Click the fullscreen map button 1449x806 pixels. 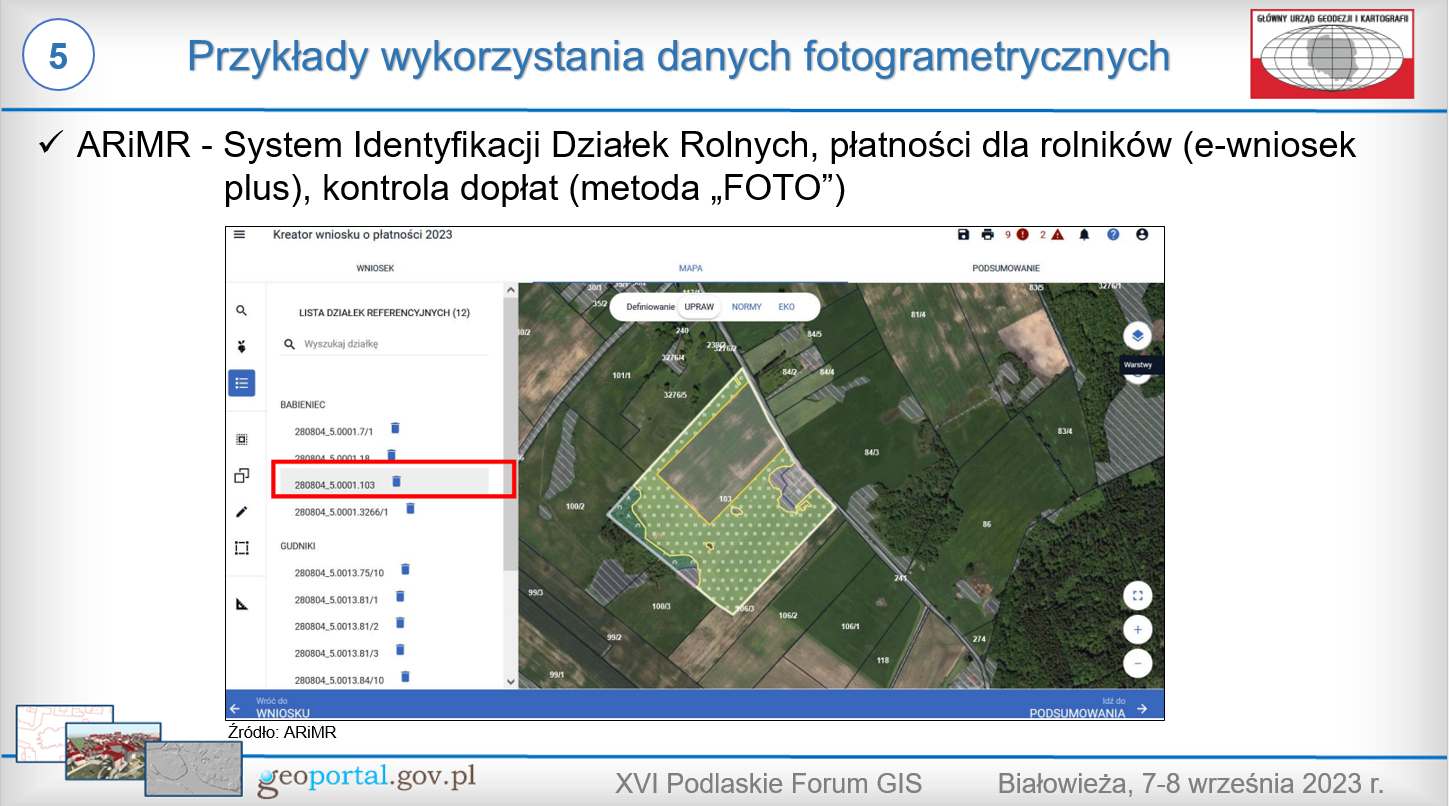point(1137,596)
